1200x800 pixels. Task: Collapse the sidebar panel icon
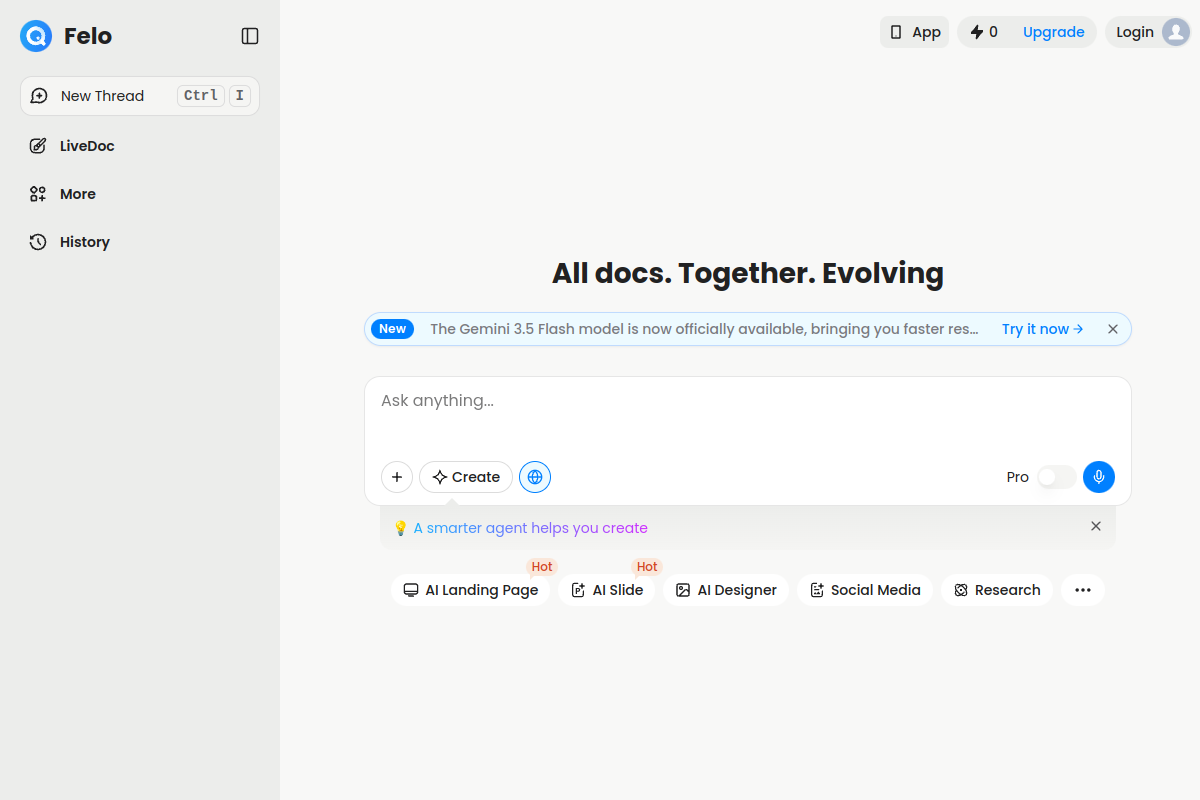click(250, 36)
